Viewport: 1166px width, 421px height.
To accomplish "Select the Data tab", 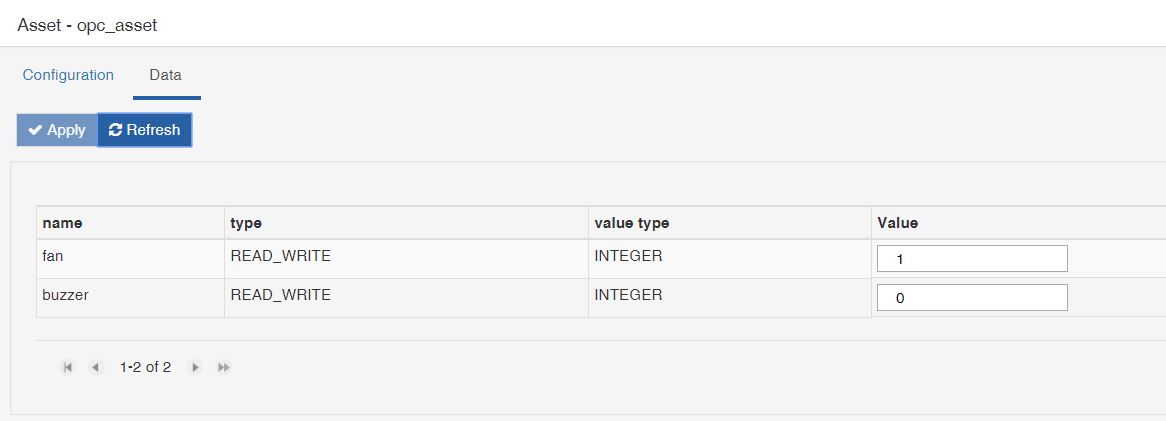I will pyautogui.click(x=166, y=75).
